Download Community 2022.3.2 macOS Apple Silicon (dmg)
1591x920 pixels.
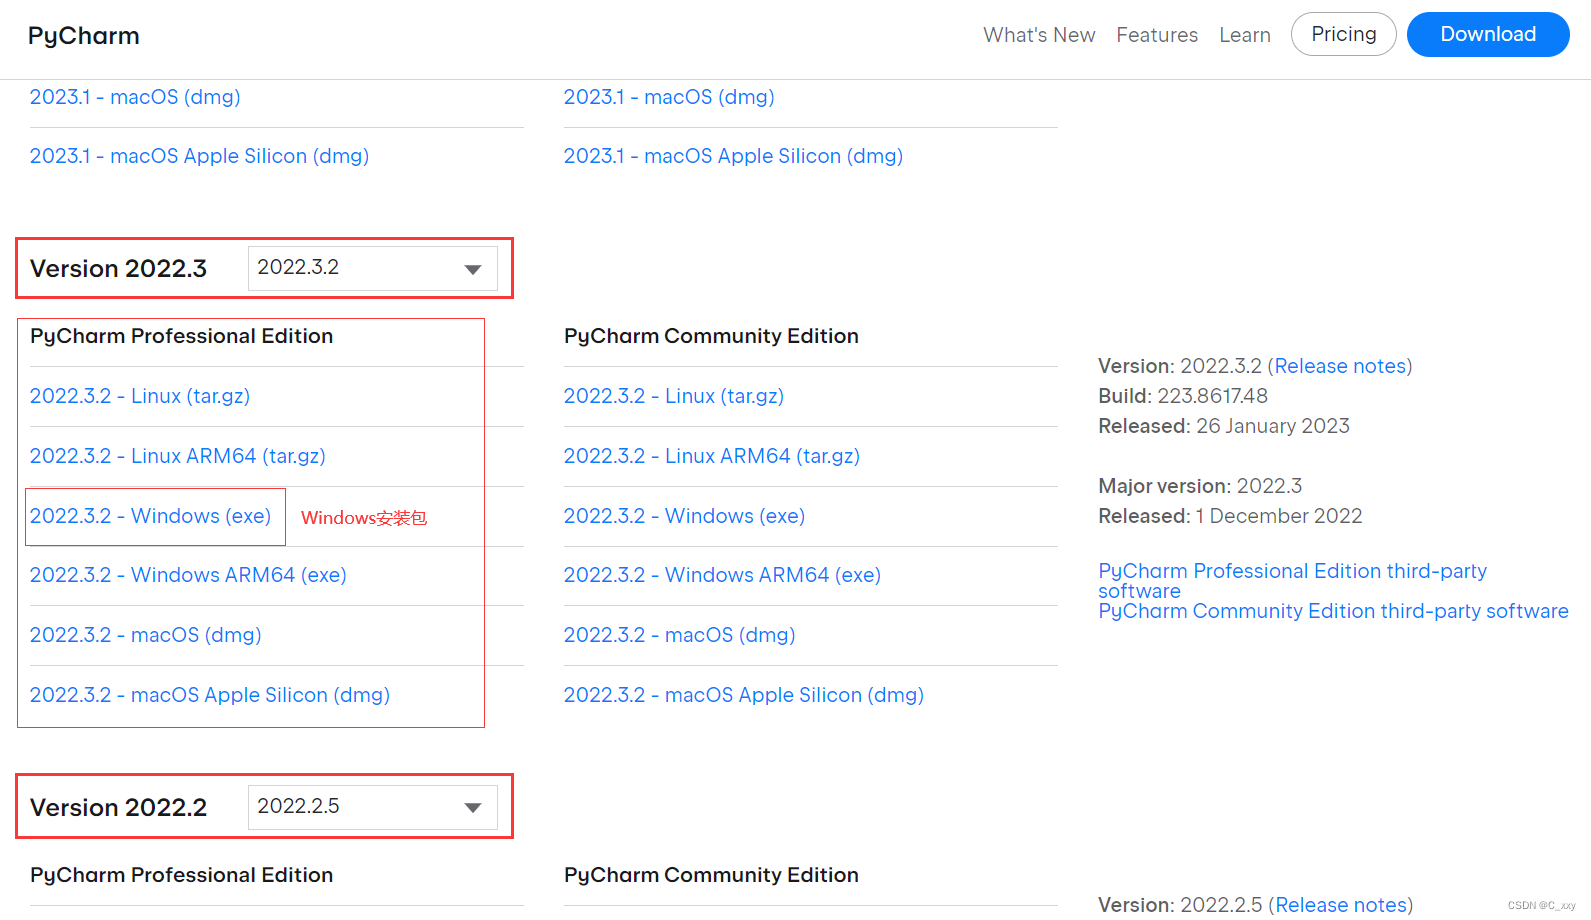click(x=744, y=695)
